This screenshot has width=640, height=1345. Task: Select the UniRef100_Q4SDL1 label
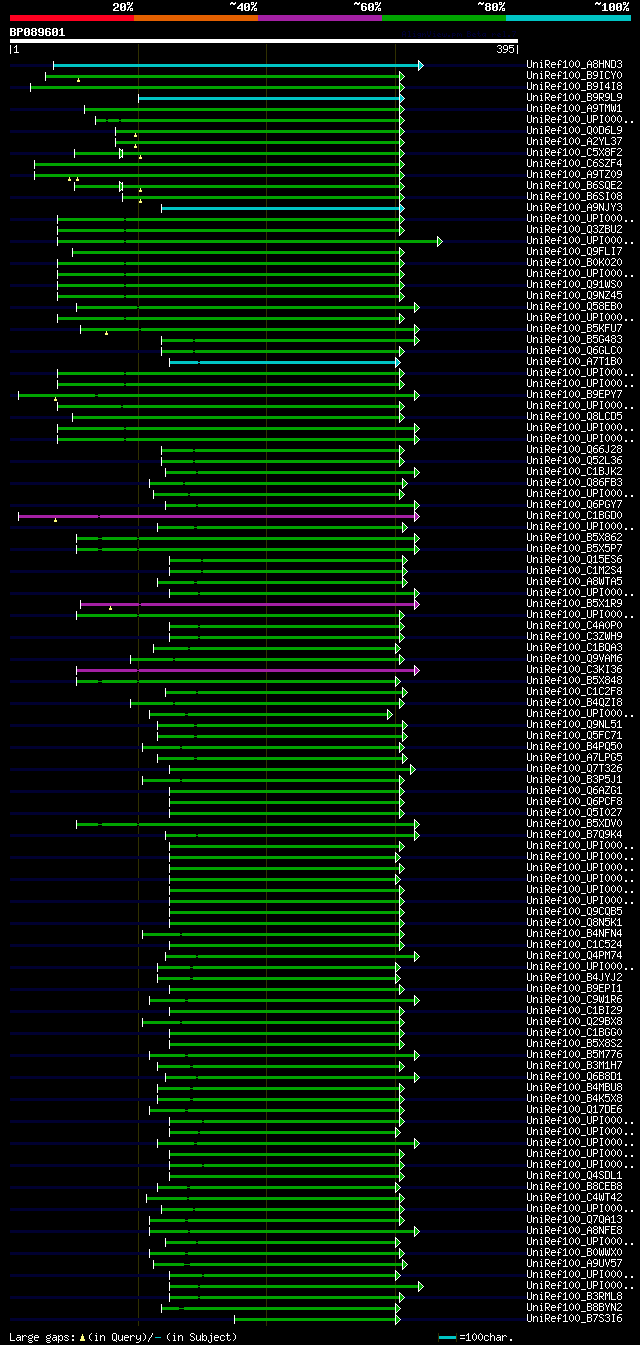click(574, 1176)
